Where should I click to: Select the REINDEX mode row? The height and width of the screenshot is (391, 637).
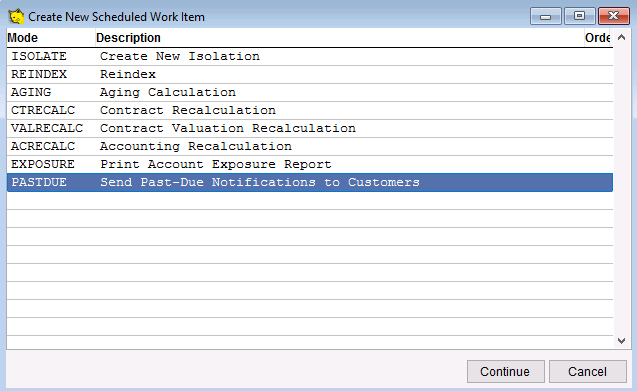(310, 74)
